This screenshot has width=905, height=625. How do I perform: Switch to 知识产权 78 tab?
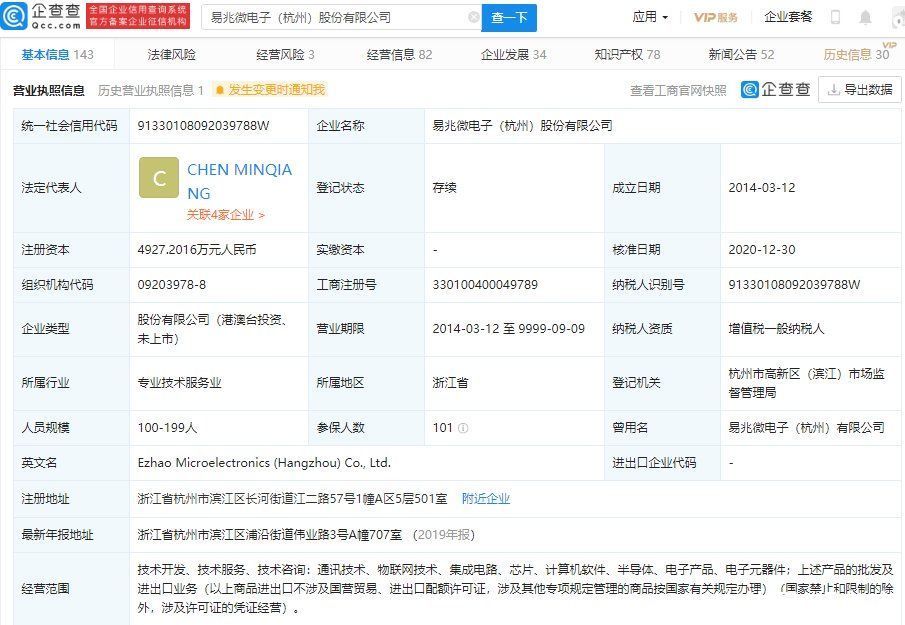coord(627,55)
